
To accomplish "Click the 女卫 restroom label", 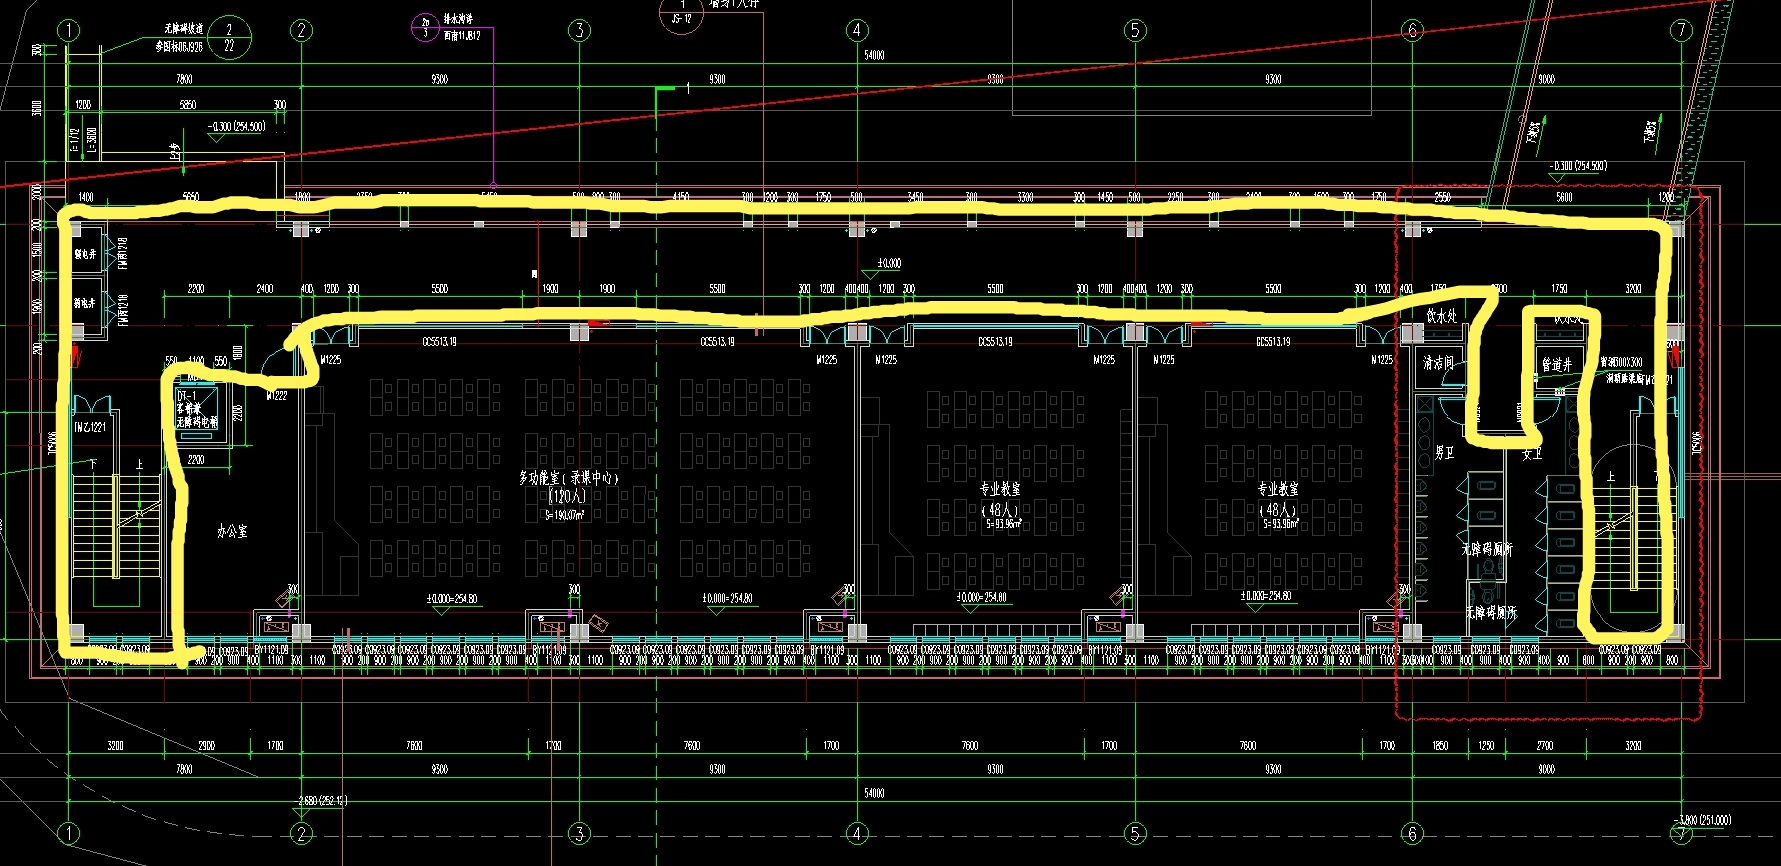I will [x=1531, y=454].
